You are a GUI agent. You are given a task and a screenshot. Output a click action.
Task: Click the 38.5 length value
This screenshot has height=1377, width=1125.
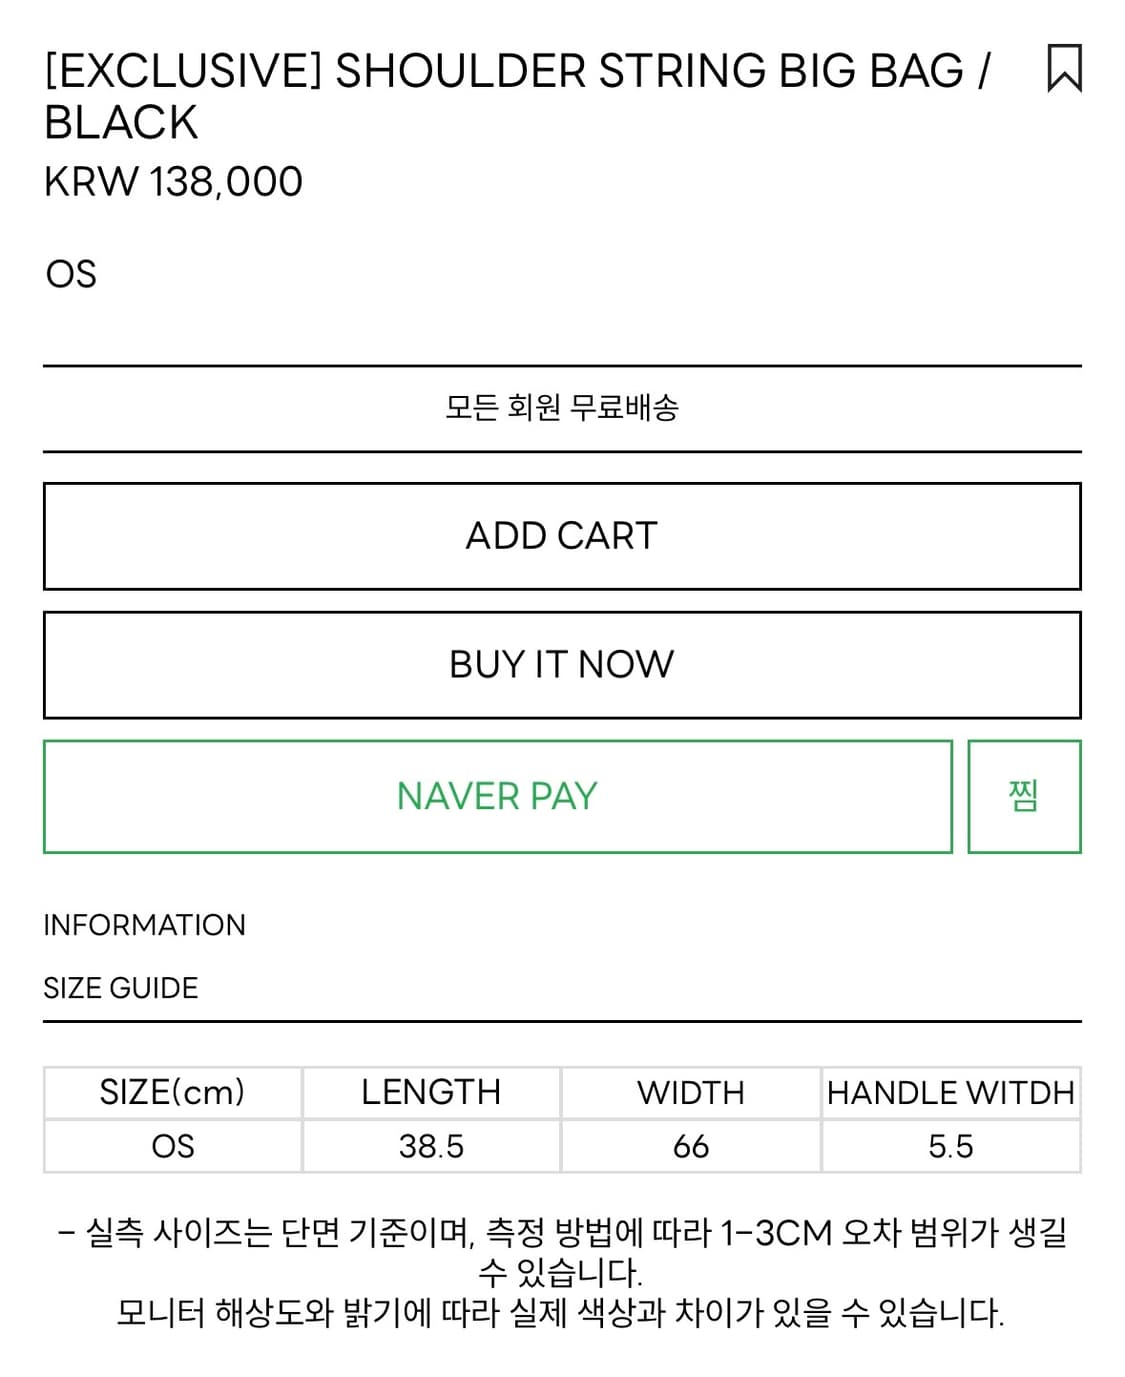tap(431, 1146)
